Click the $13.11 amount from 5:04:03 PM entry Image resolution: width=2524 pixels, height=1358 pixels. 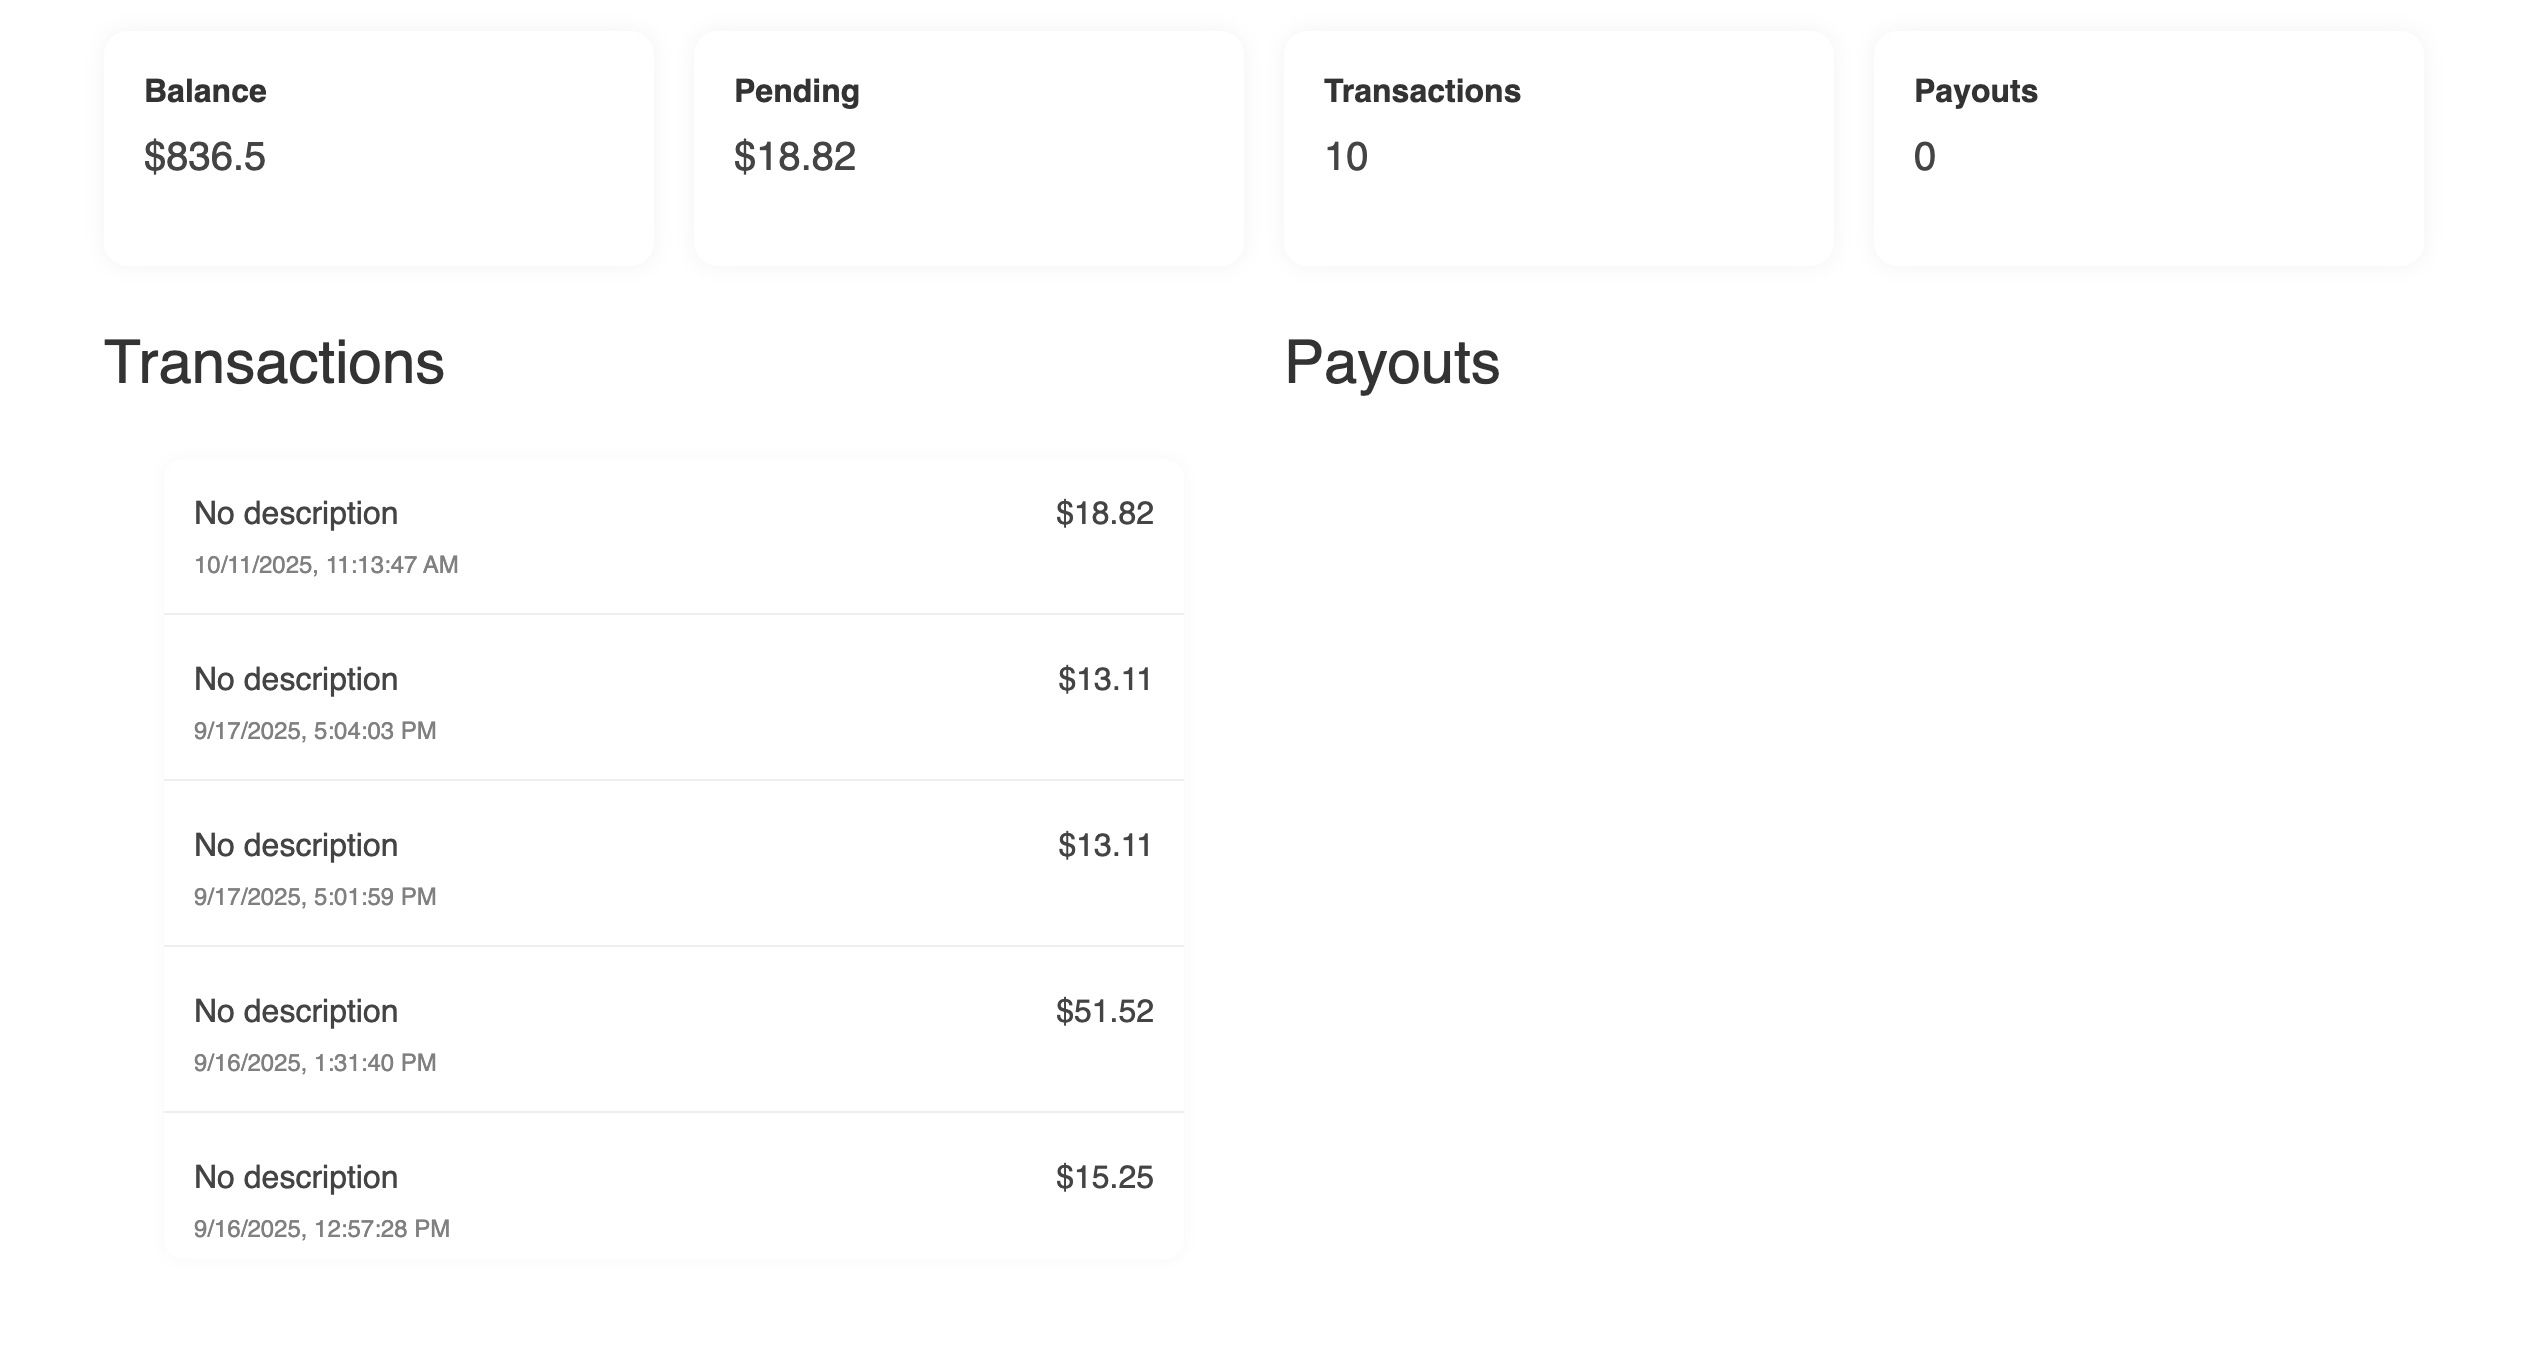[1103, 680]
